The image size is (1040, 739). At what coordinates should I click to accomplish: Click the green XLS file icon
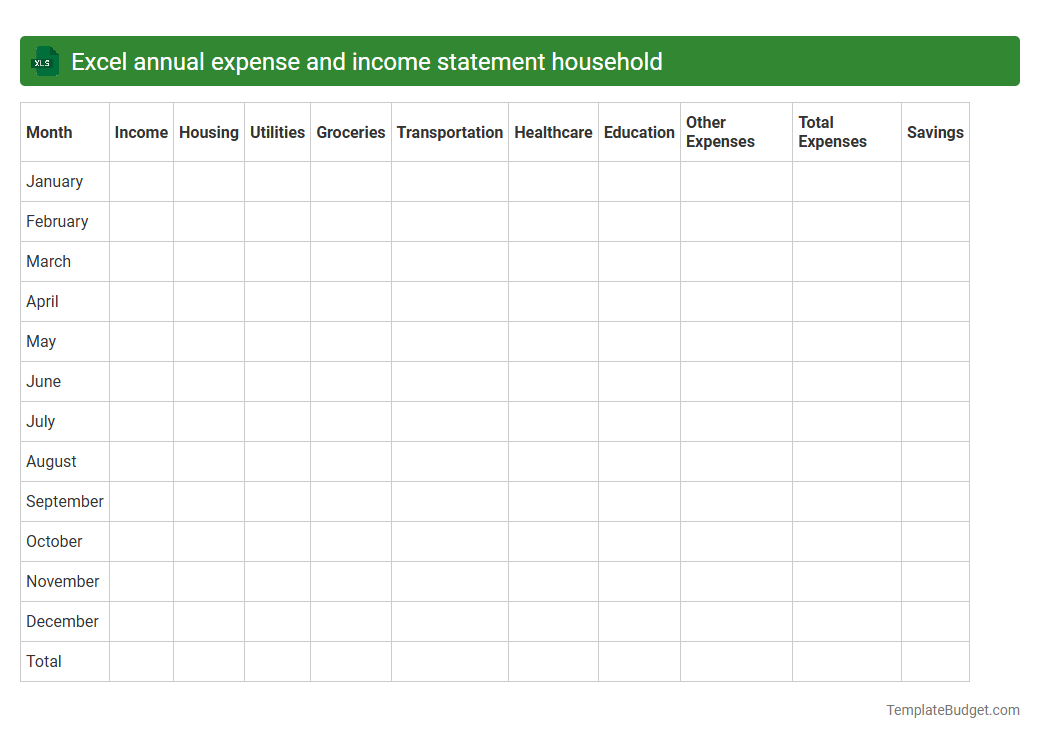(44, 61)
